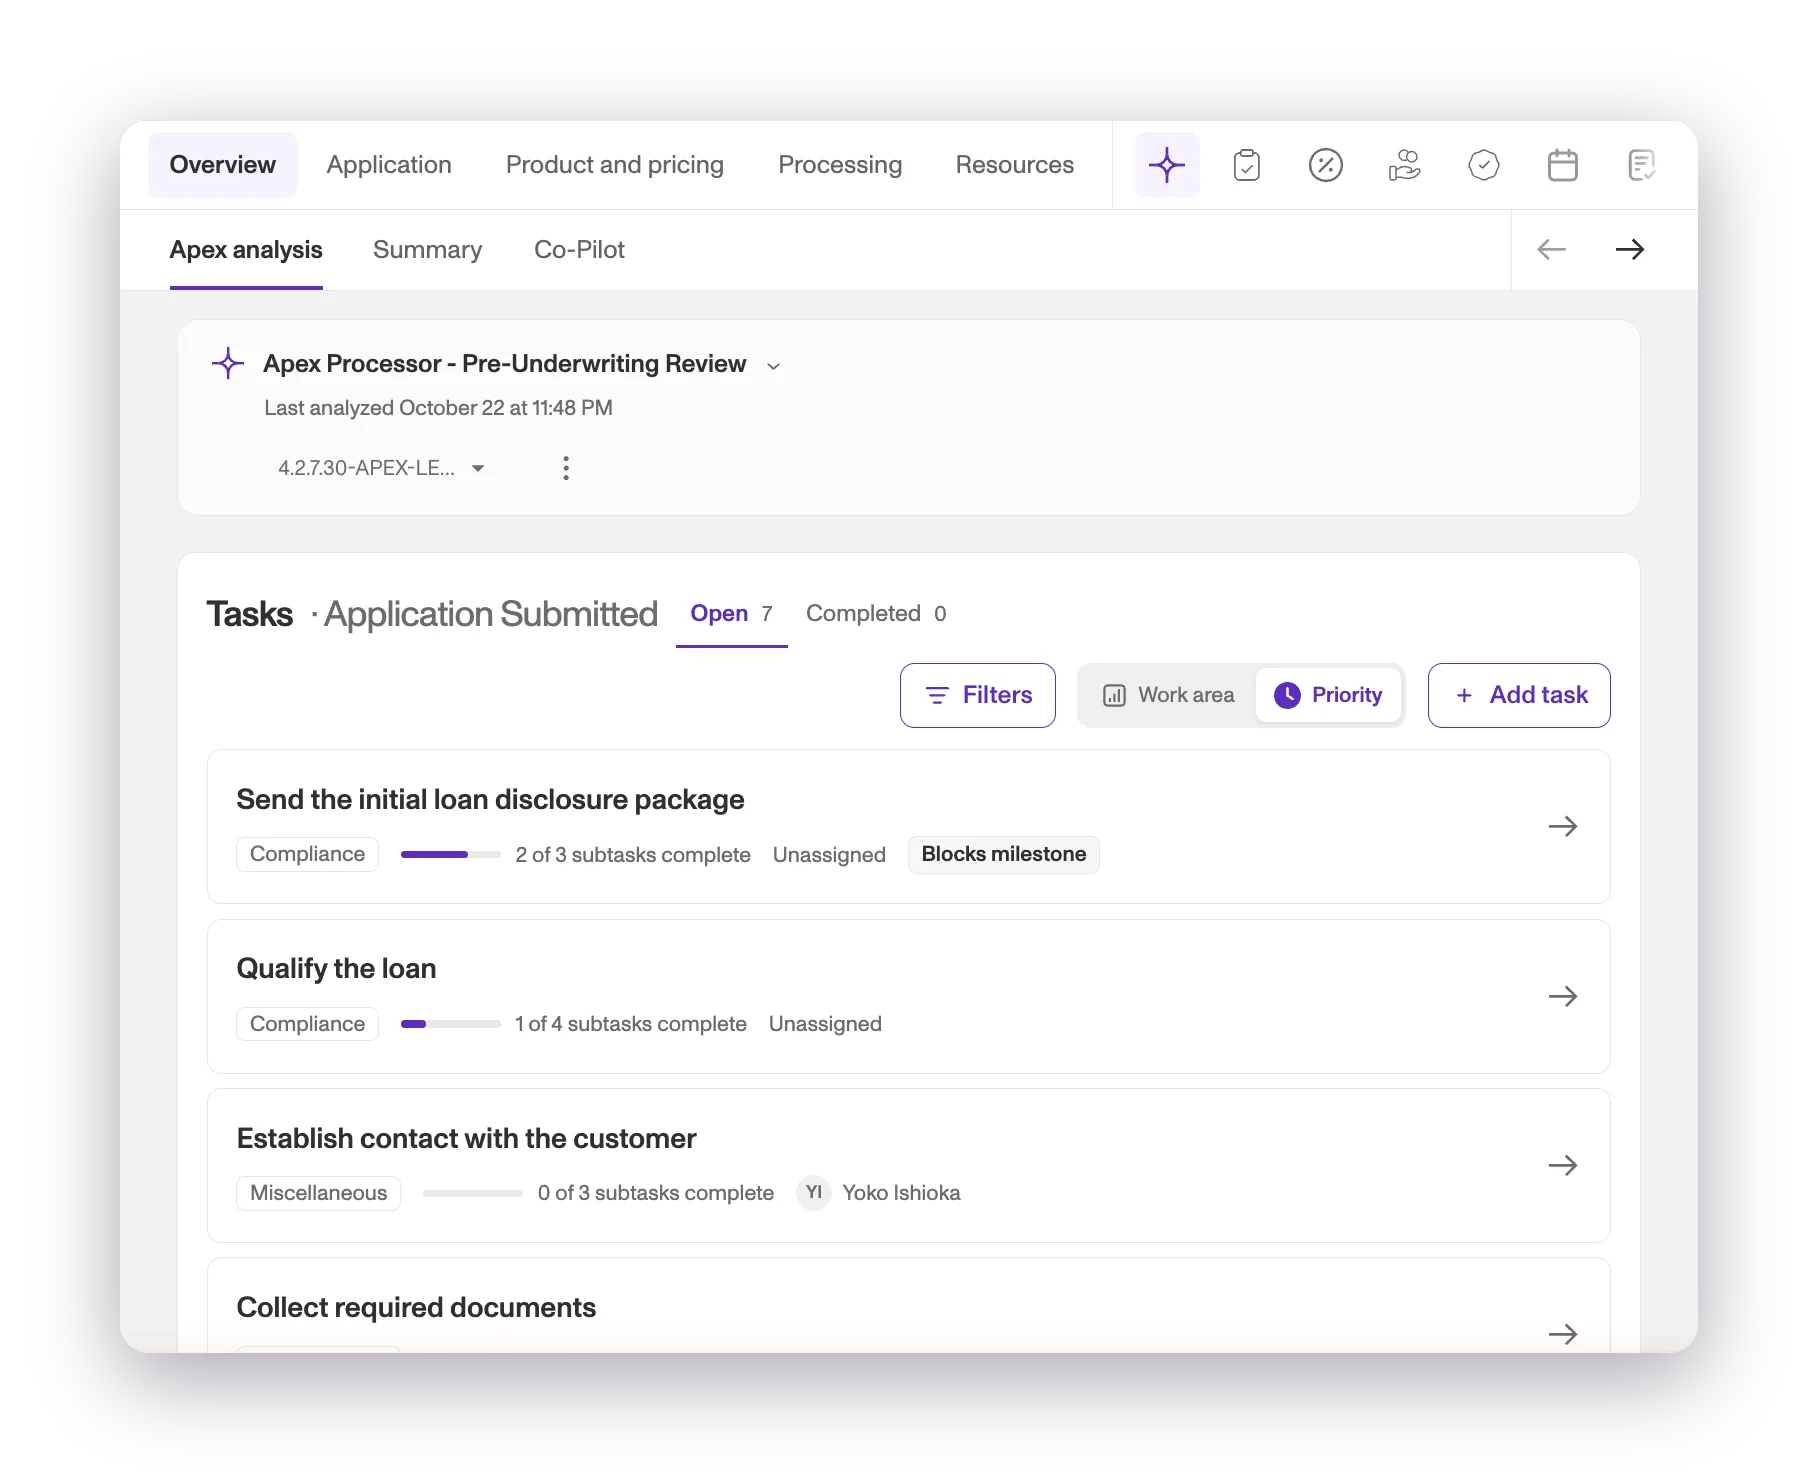Click the Yoko Ishioka avatar initials
This screenshot has height=1473, width=1818.
(x=814, y=1192)
